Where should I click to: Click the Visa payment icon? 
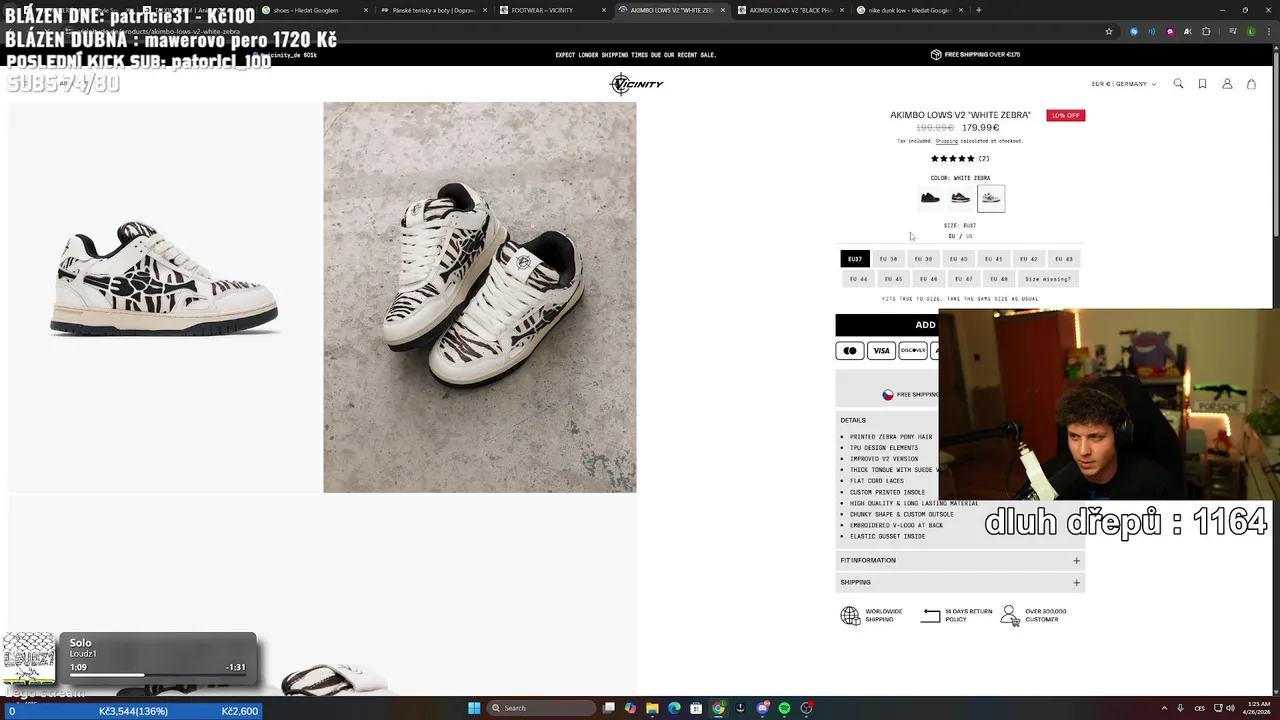pos(881,350)
